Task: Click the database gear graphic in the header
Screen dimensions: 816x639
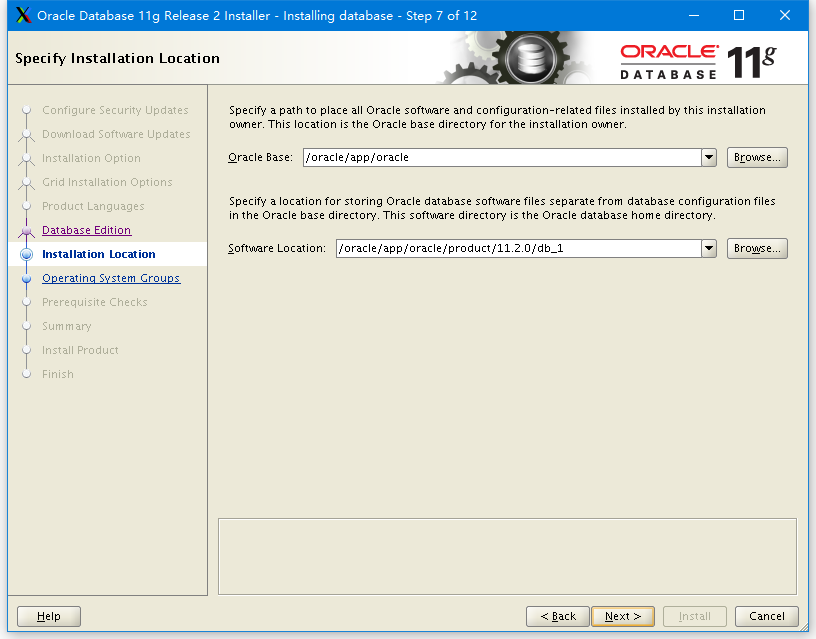Action: (530, 58)
